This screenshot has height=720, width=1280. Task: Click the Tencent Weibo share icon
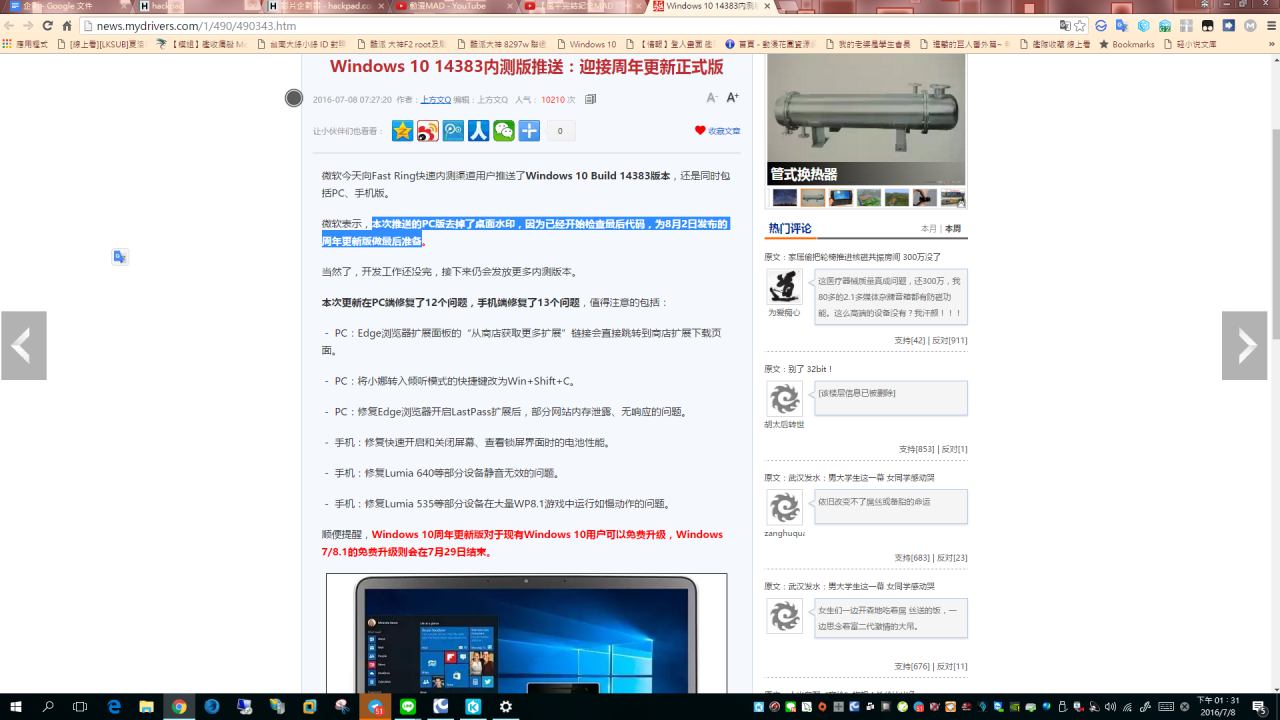point(453,131)
